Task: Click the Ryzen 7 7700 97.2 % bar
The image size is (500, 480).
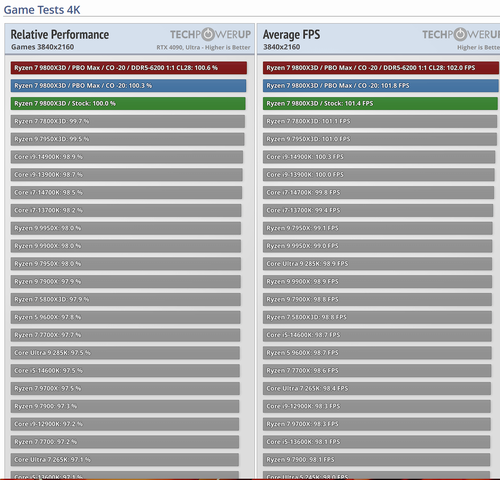Action: coord(125,442)
